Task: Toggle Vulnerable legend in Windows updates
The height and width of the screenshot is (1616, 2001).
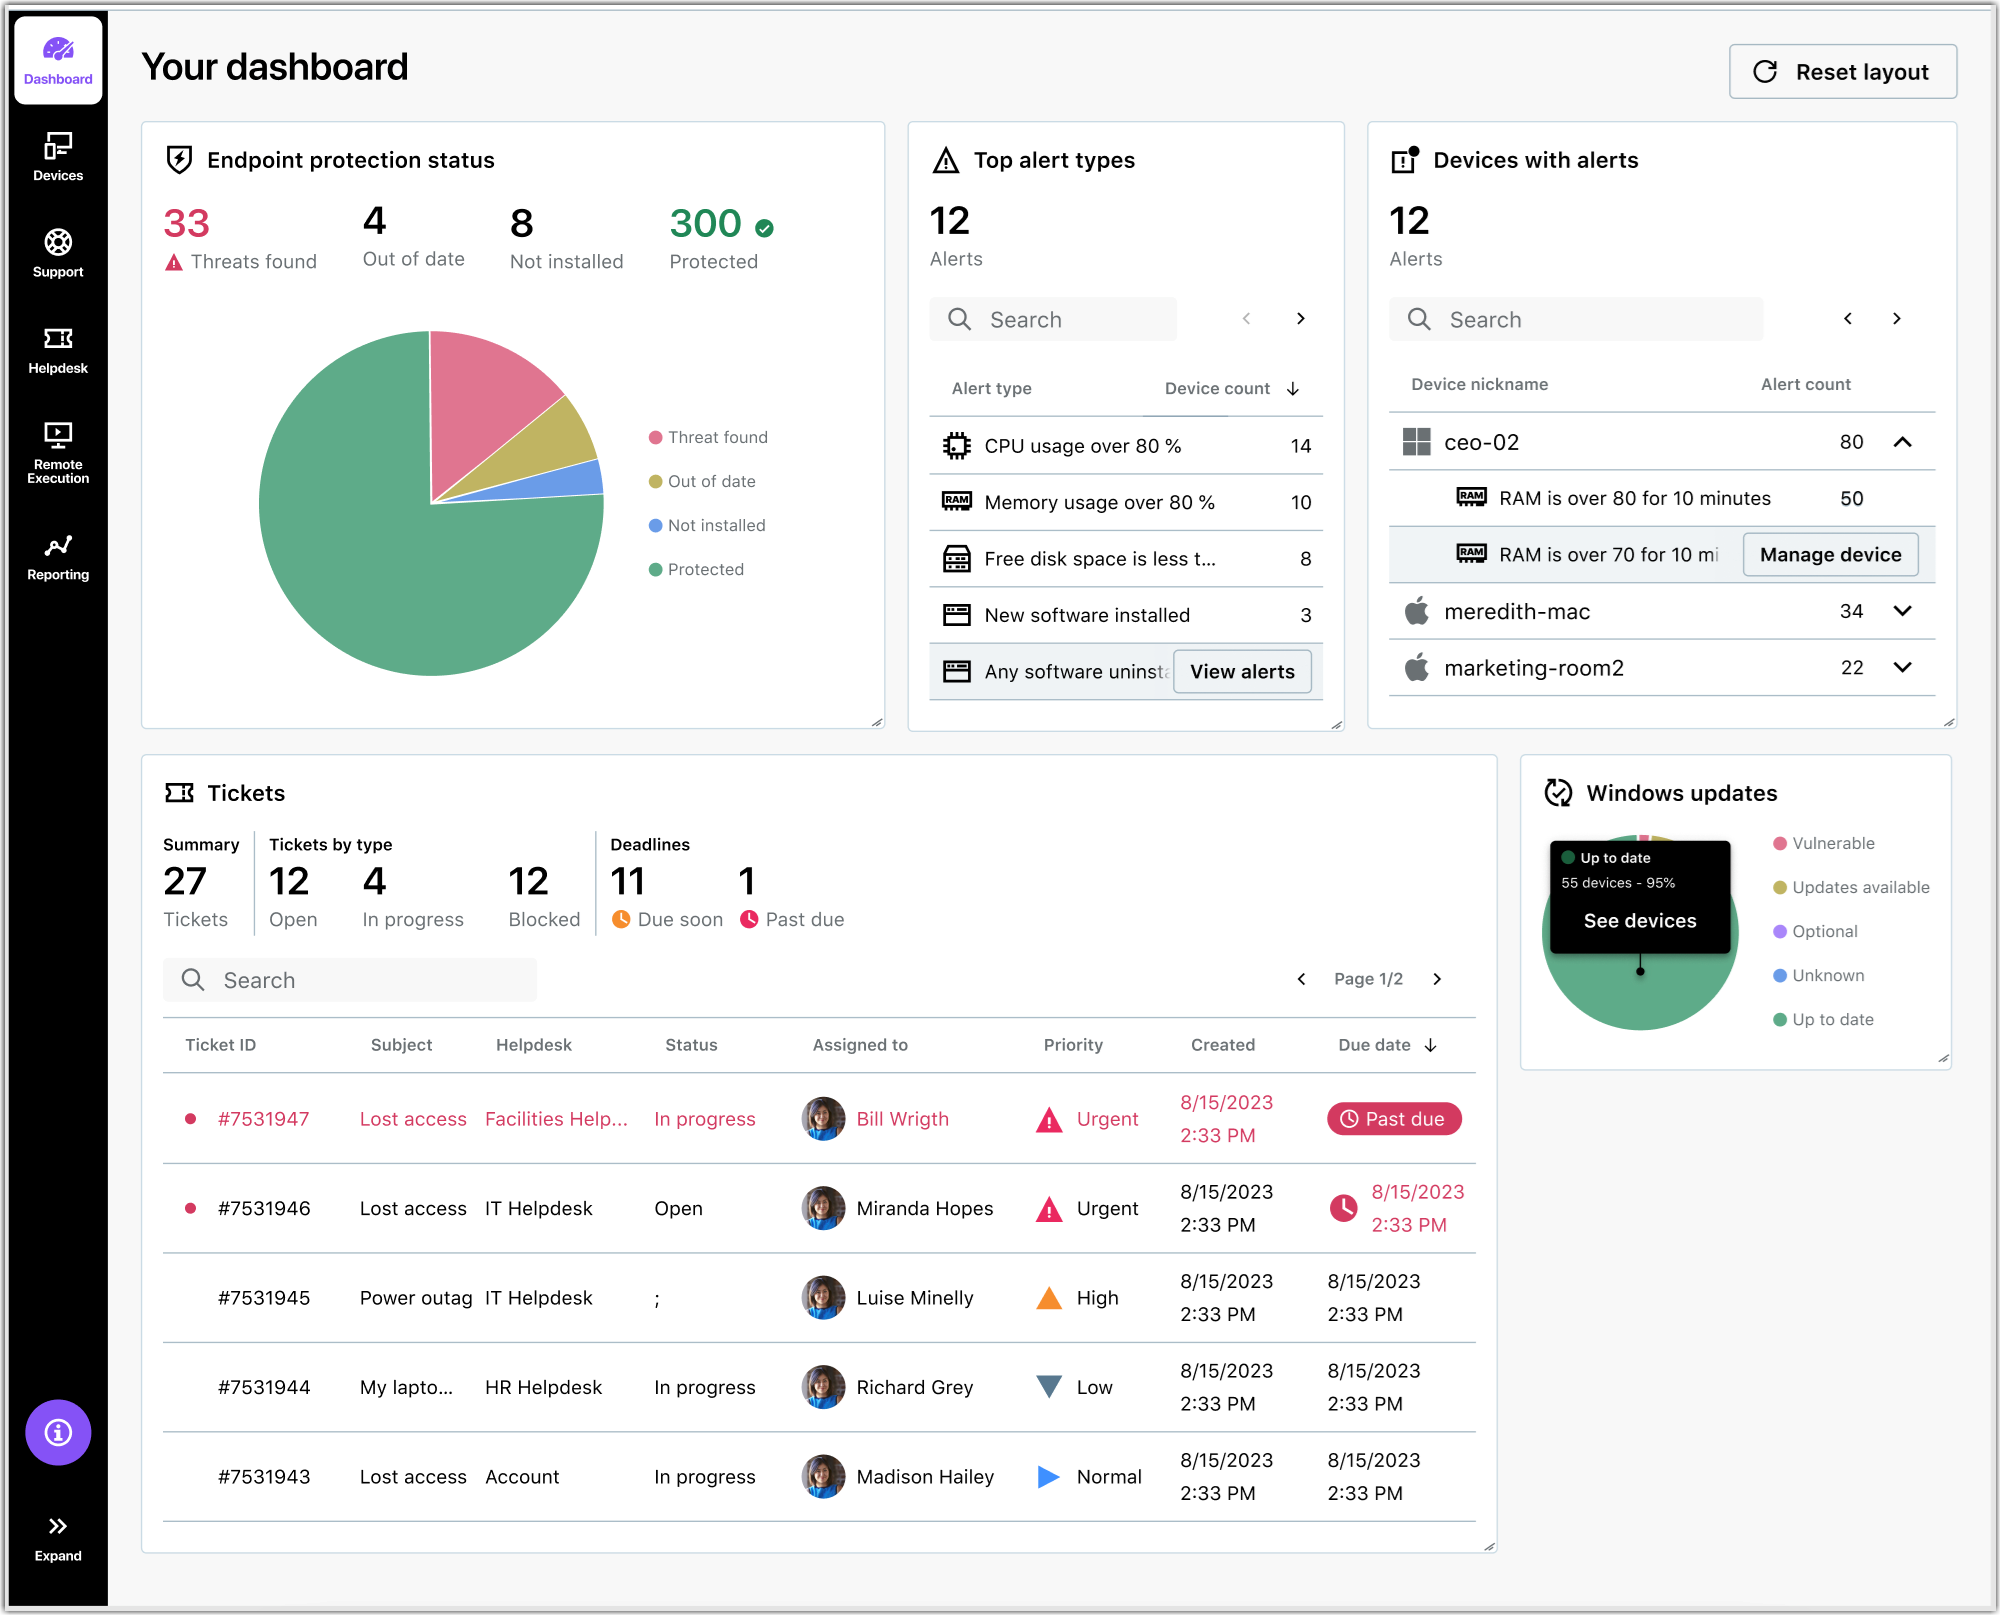Action: pos(1824,844)
